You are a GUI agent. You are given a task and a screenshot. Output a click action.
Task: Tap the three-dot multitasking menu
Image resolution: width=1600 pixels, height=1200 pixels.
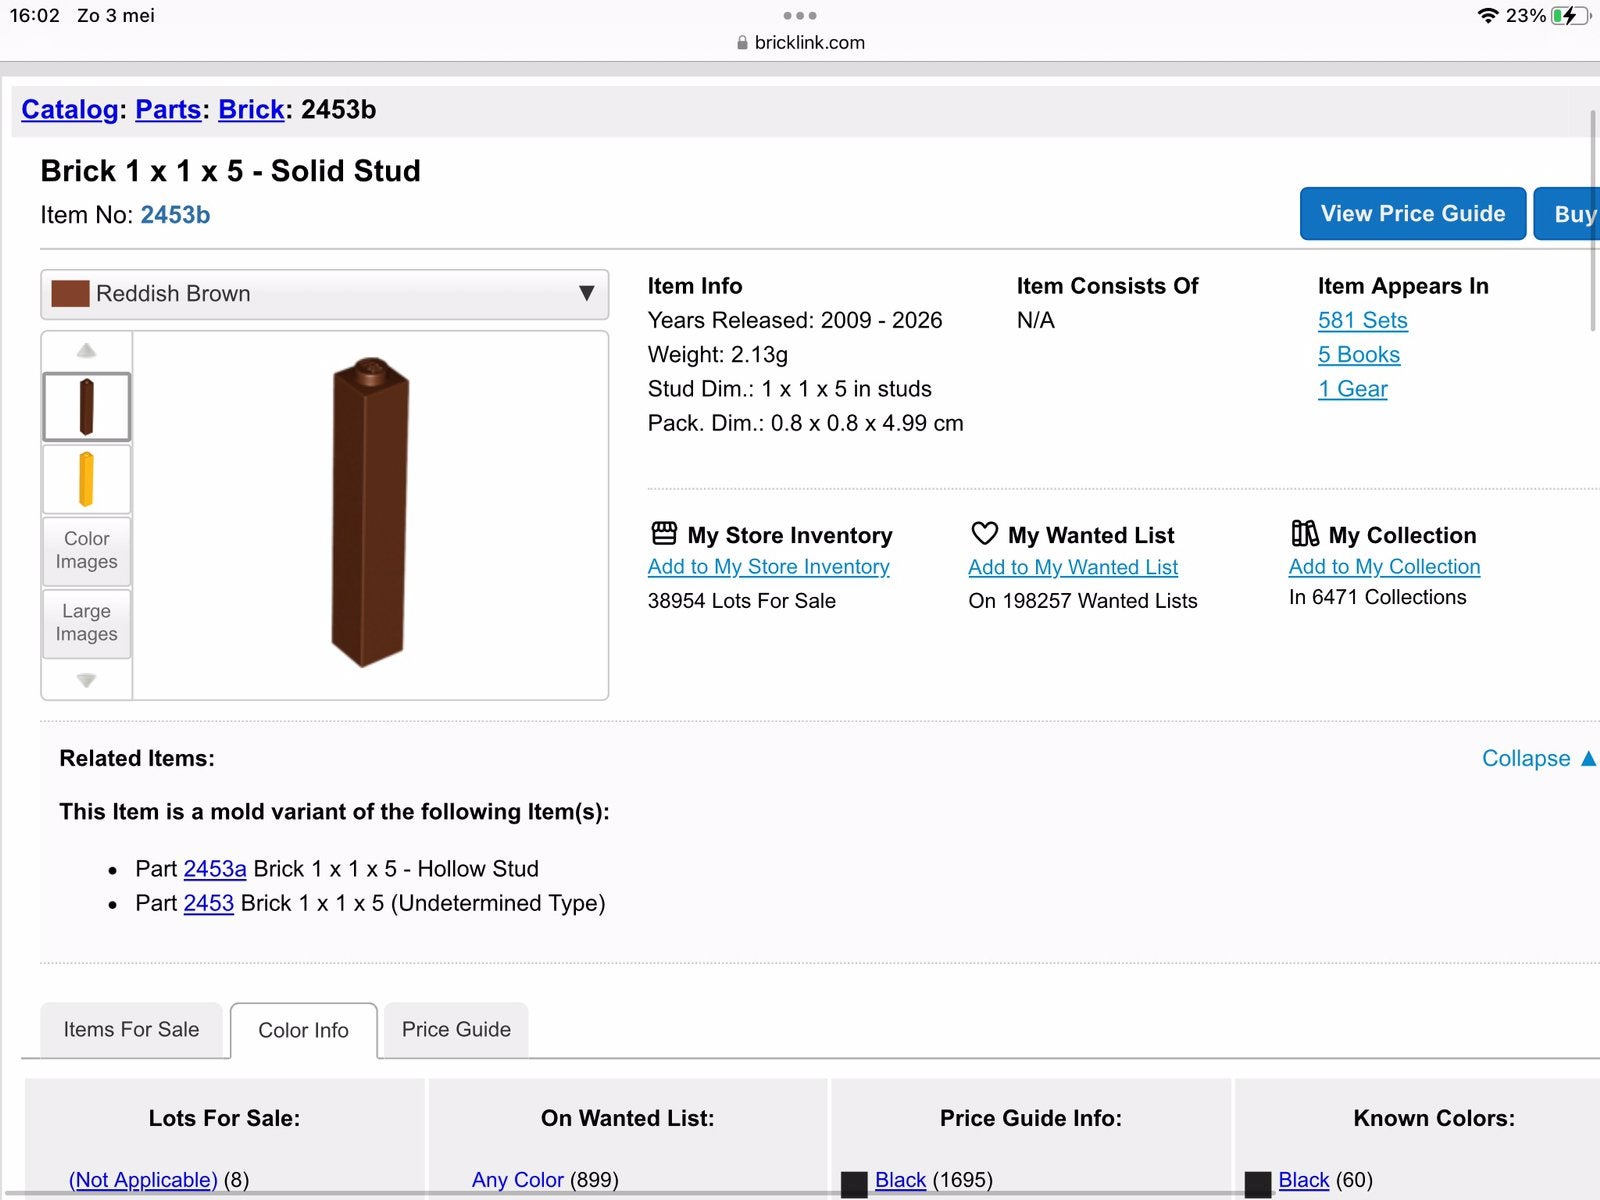tap(800, 15)
